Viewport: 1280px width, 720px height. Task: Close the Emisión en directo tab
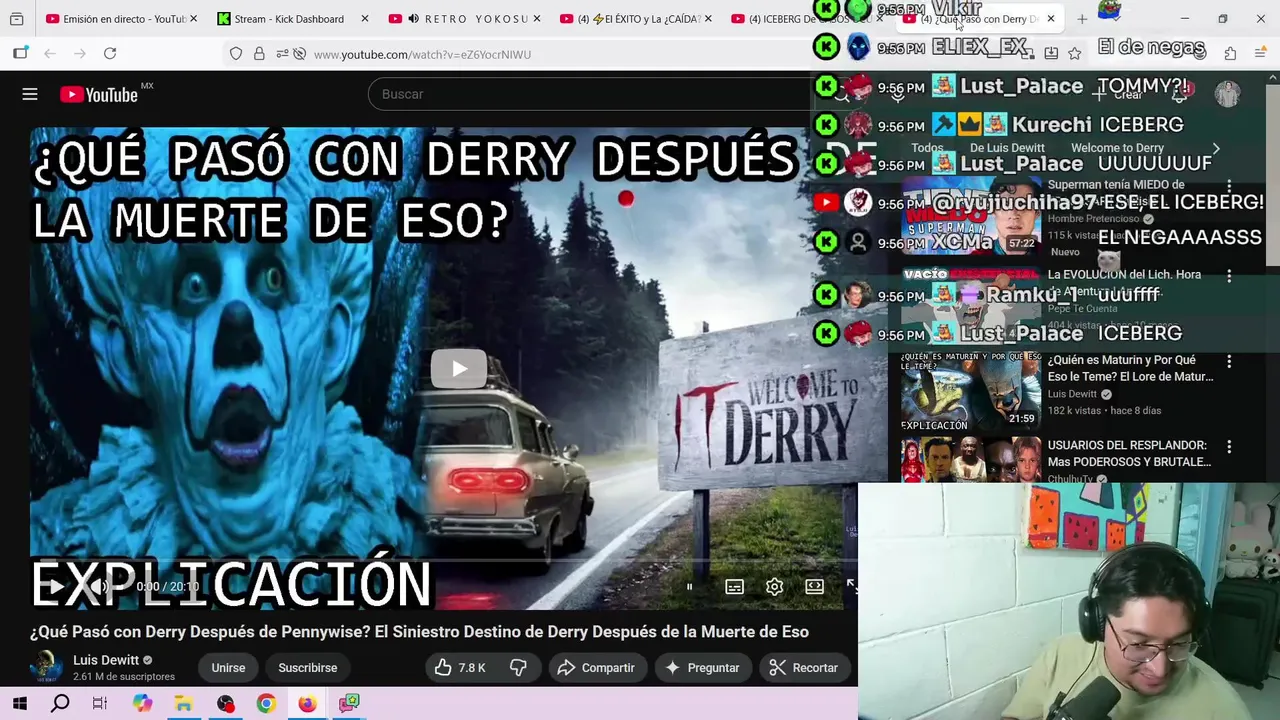[x=193, y=19]
